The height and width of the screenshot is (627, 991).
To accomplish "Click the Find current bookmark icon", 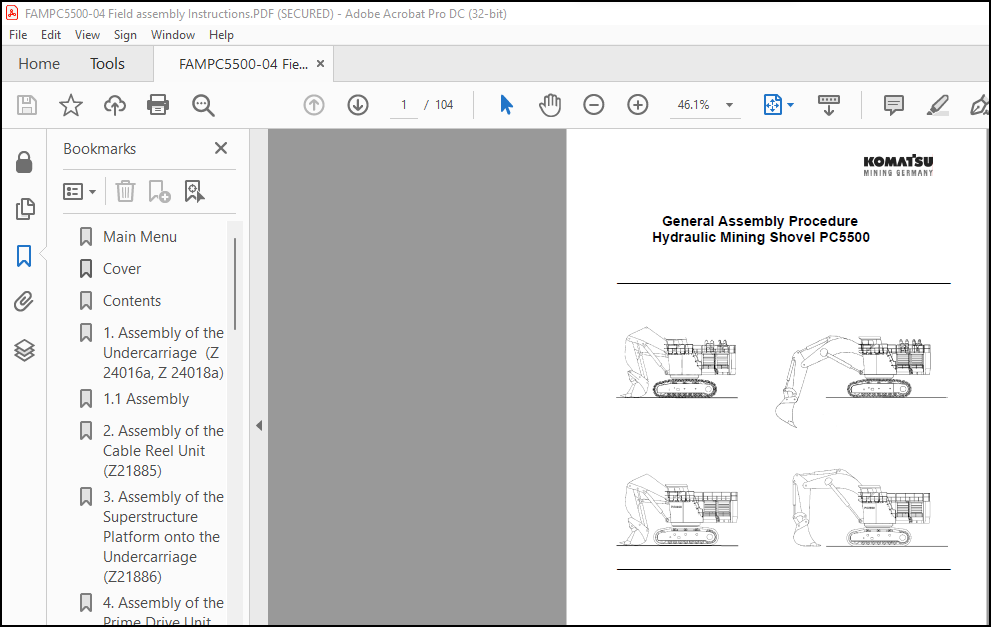I will (x=194, y=191).
